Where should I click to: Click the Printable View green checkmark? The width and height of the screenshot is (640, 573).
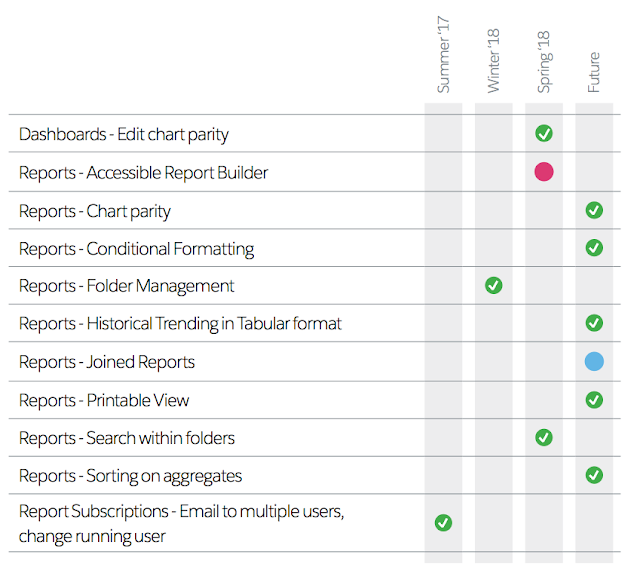click(594, 399)
